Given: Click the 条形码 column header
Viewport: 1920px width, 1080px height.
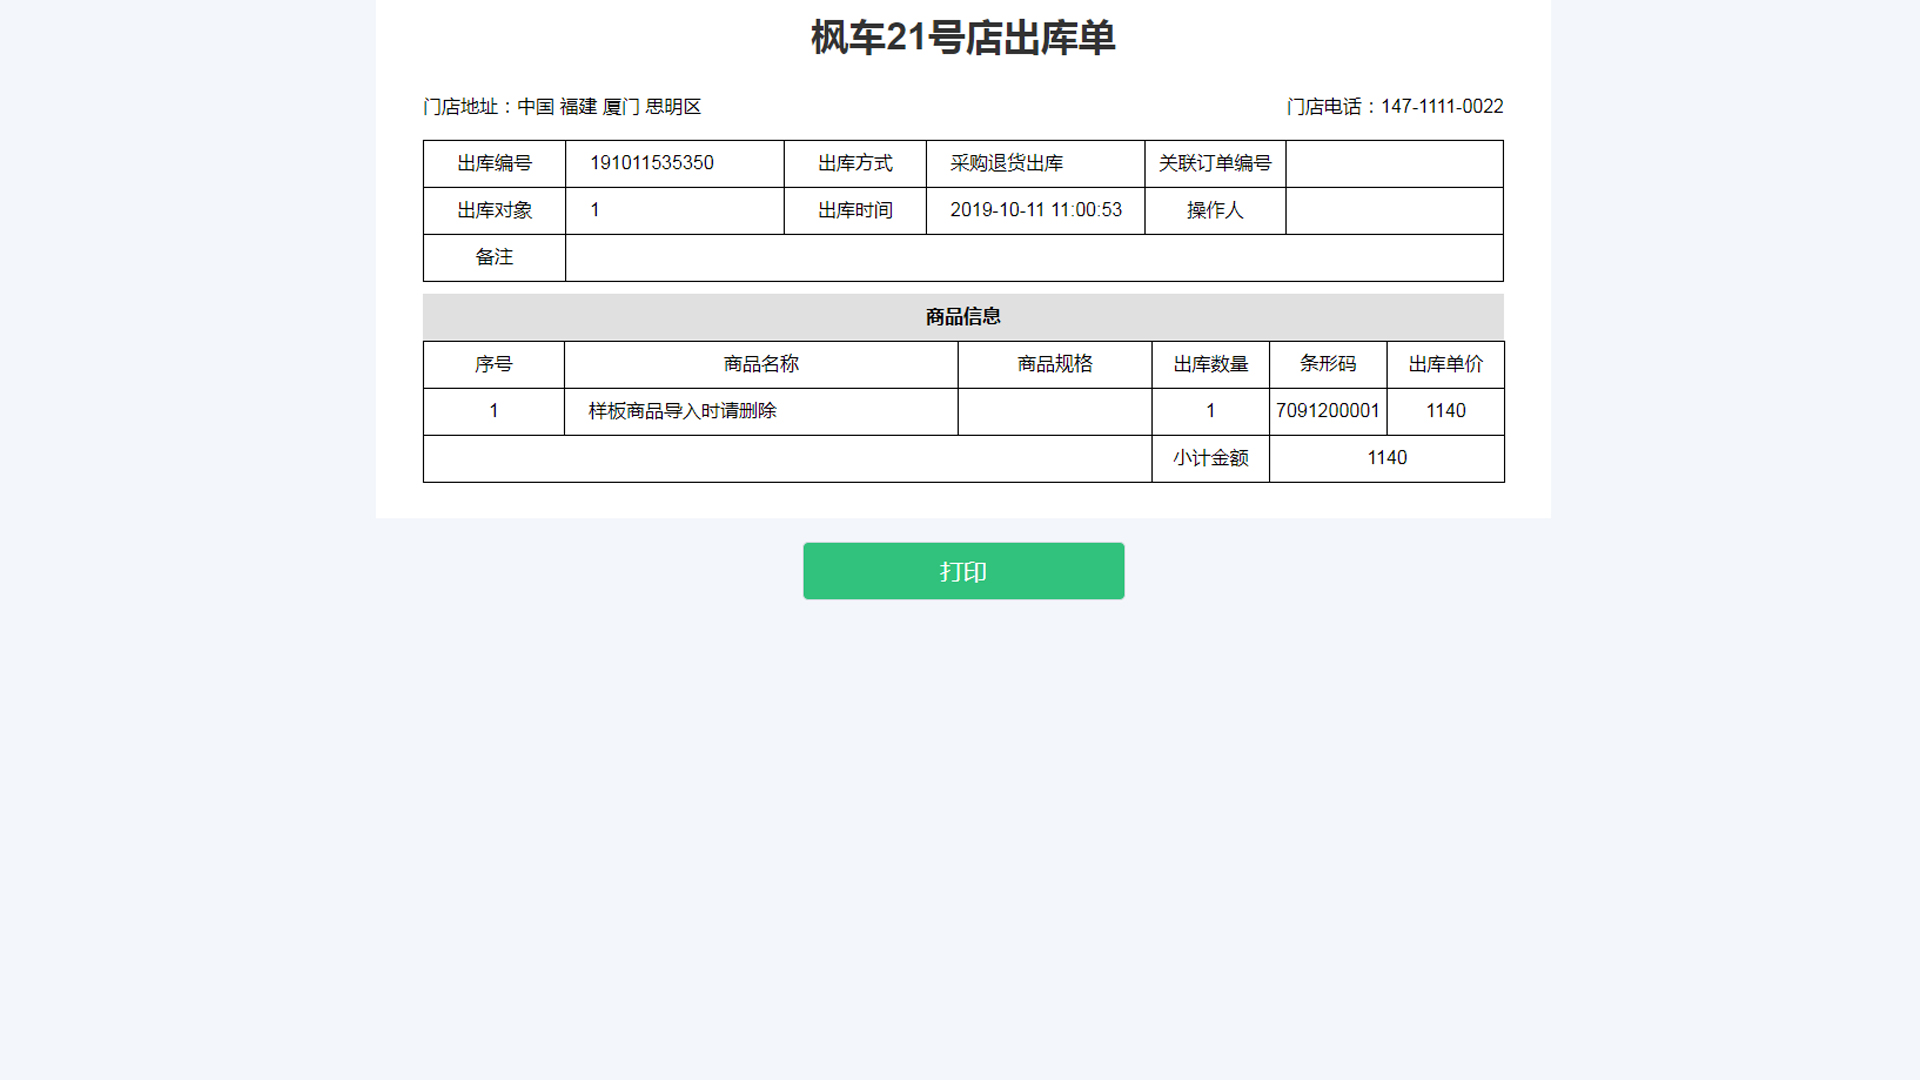Looking at the screenshot, I should pos(1327,364).
